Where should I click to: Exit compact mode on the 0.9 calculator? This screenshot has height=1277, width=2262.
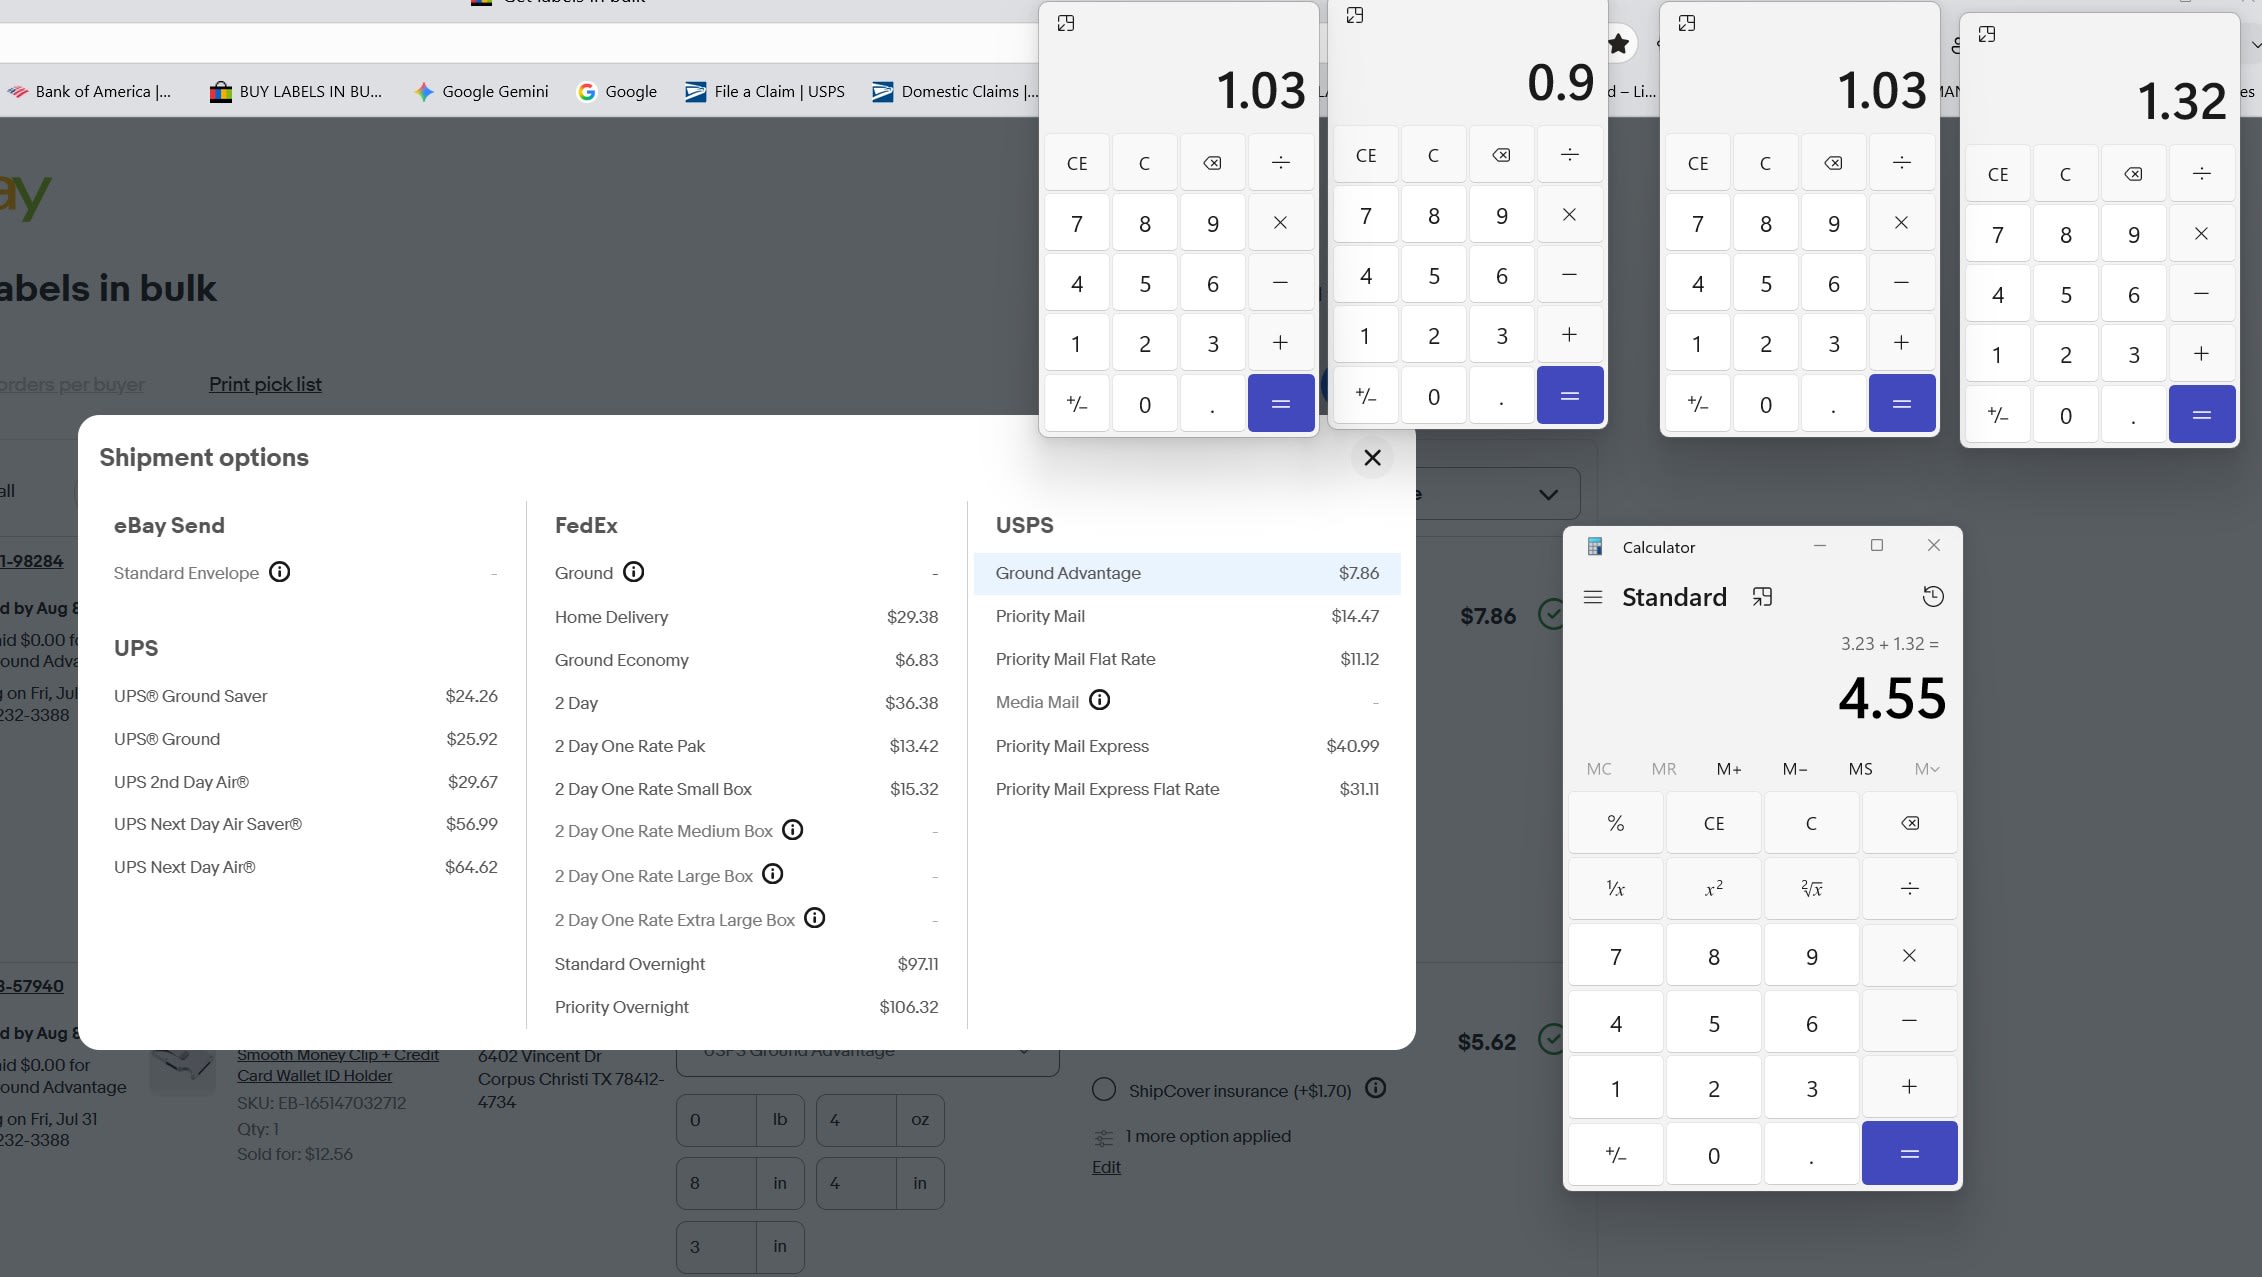coord(1355,15)
